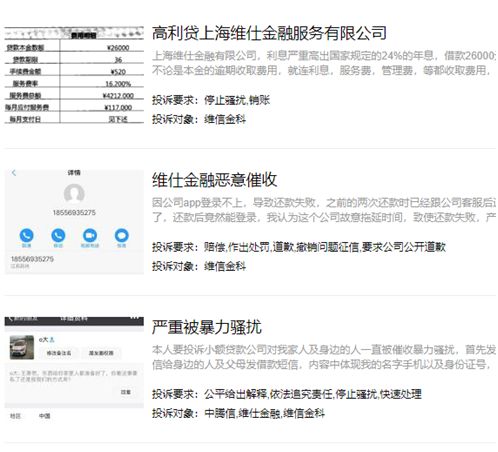Click ¥117.000 monthly fee cell
The height and width of the screenshot is (452, 498).
pyautogui.click(x=118, y=107)
